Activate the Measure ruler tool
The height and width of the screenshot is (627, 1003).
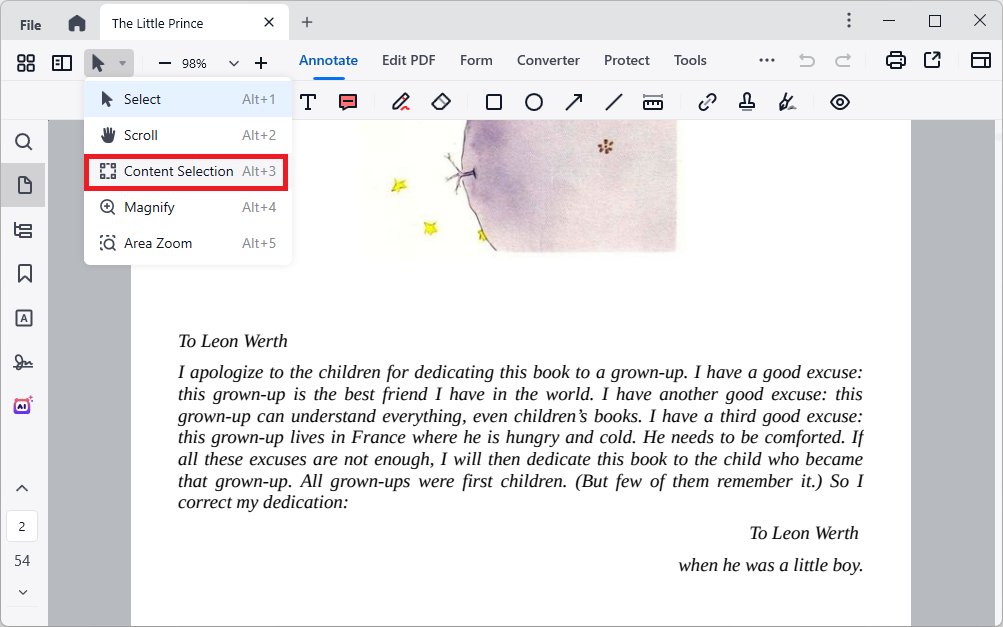653,101
